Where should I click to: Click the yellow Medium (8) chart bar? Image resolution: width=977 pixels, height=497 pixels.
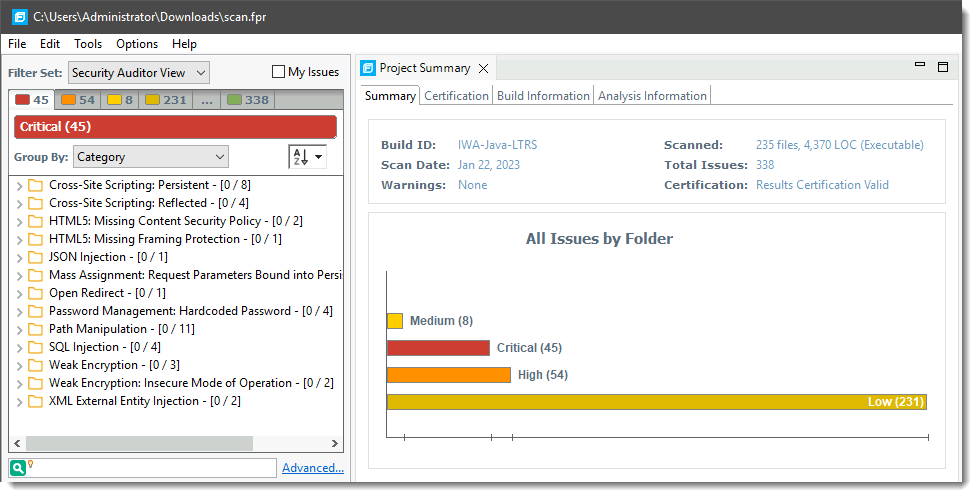pos(394,321)
